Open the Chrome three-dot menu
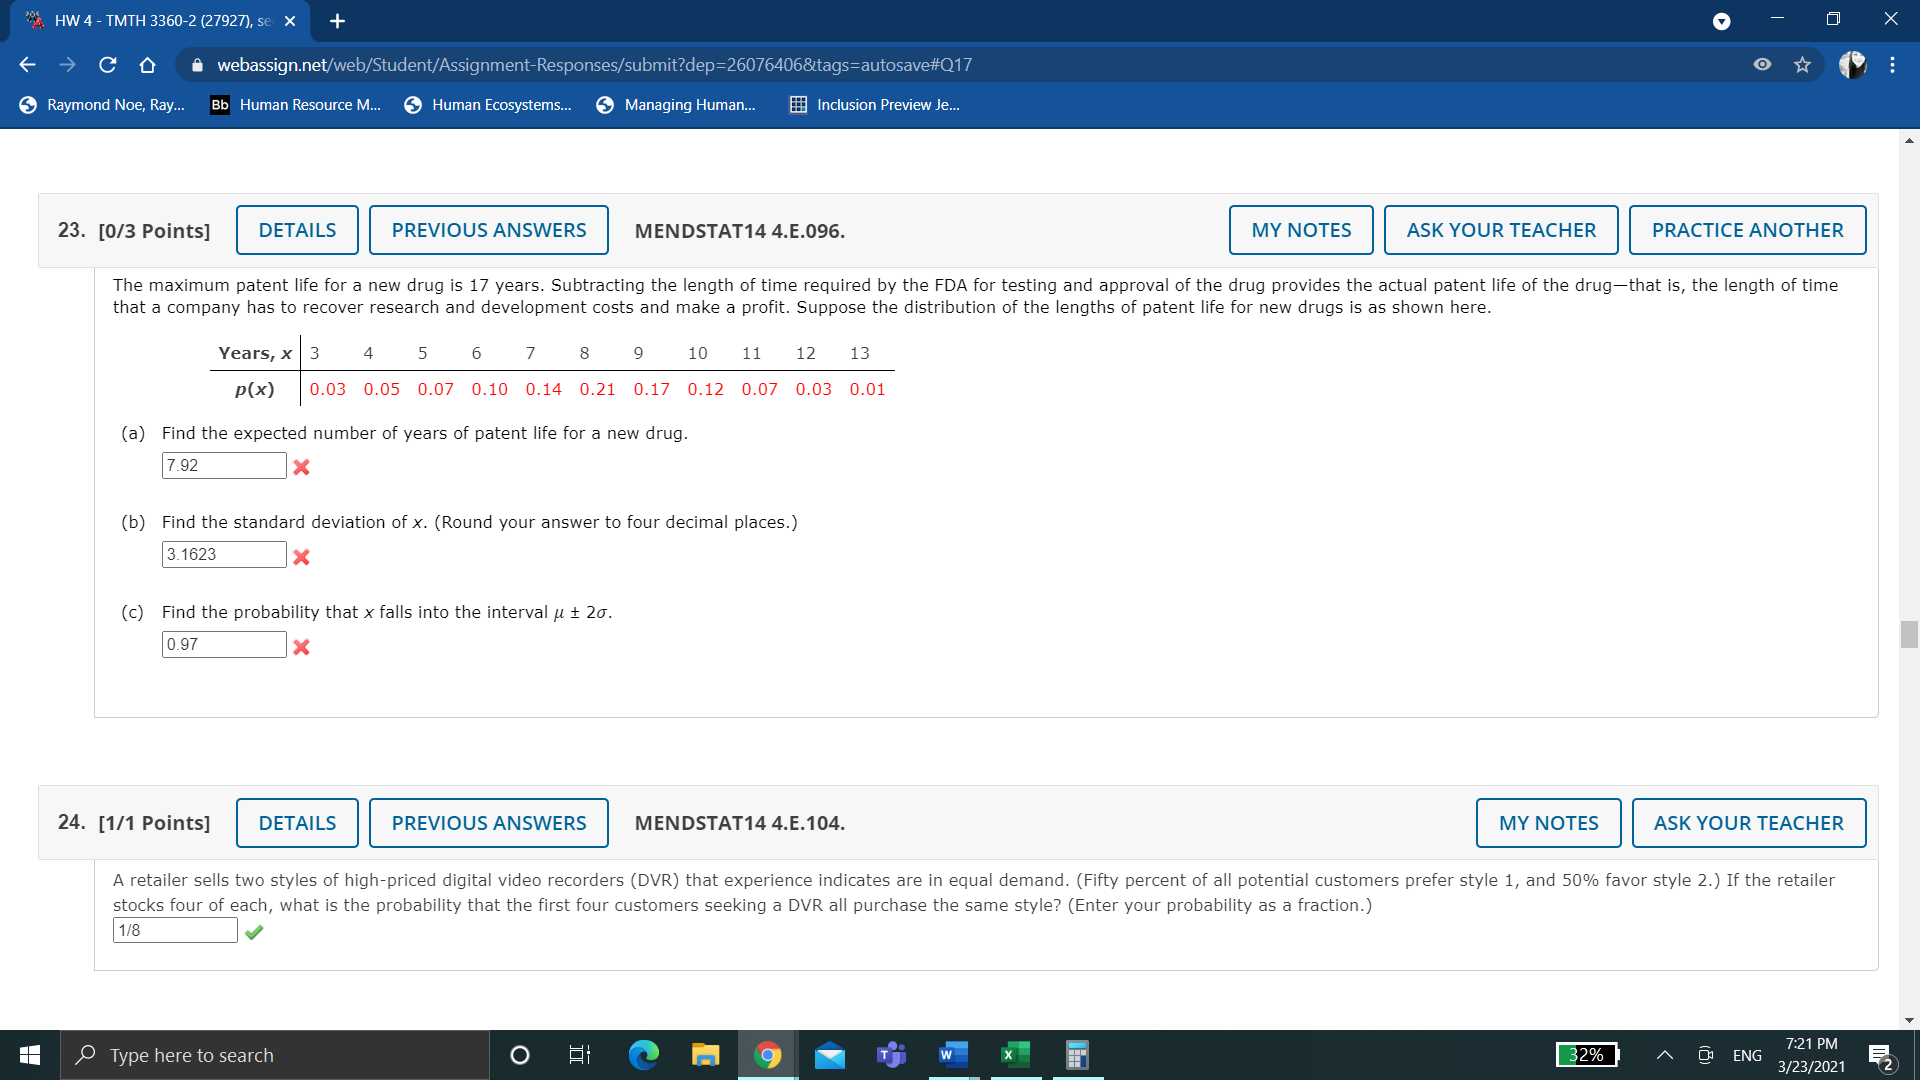 1892,64
